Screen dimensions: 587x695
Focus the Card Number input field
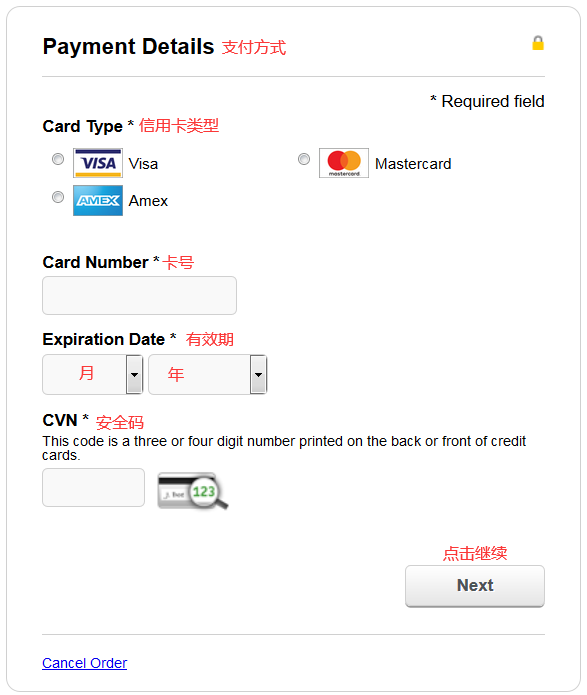(x=139, y=296)
